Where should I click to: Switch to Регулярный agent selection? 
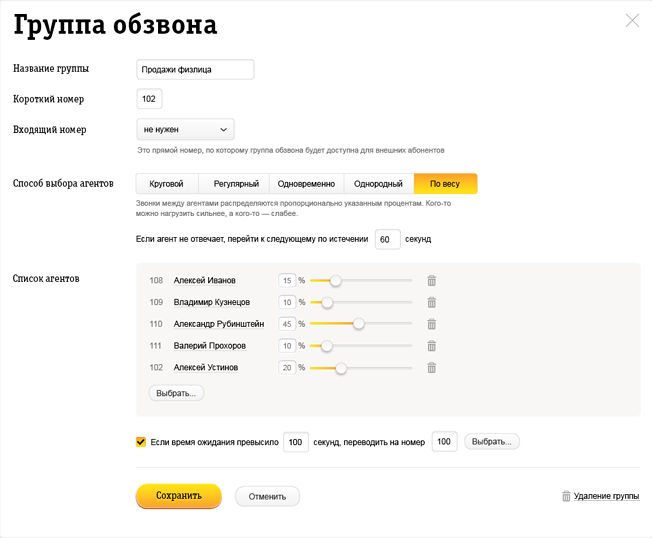click(236, 184)
